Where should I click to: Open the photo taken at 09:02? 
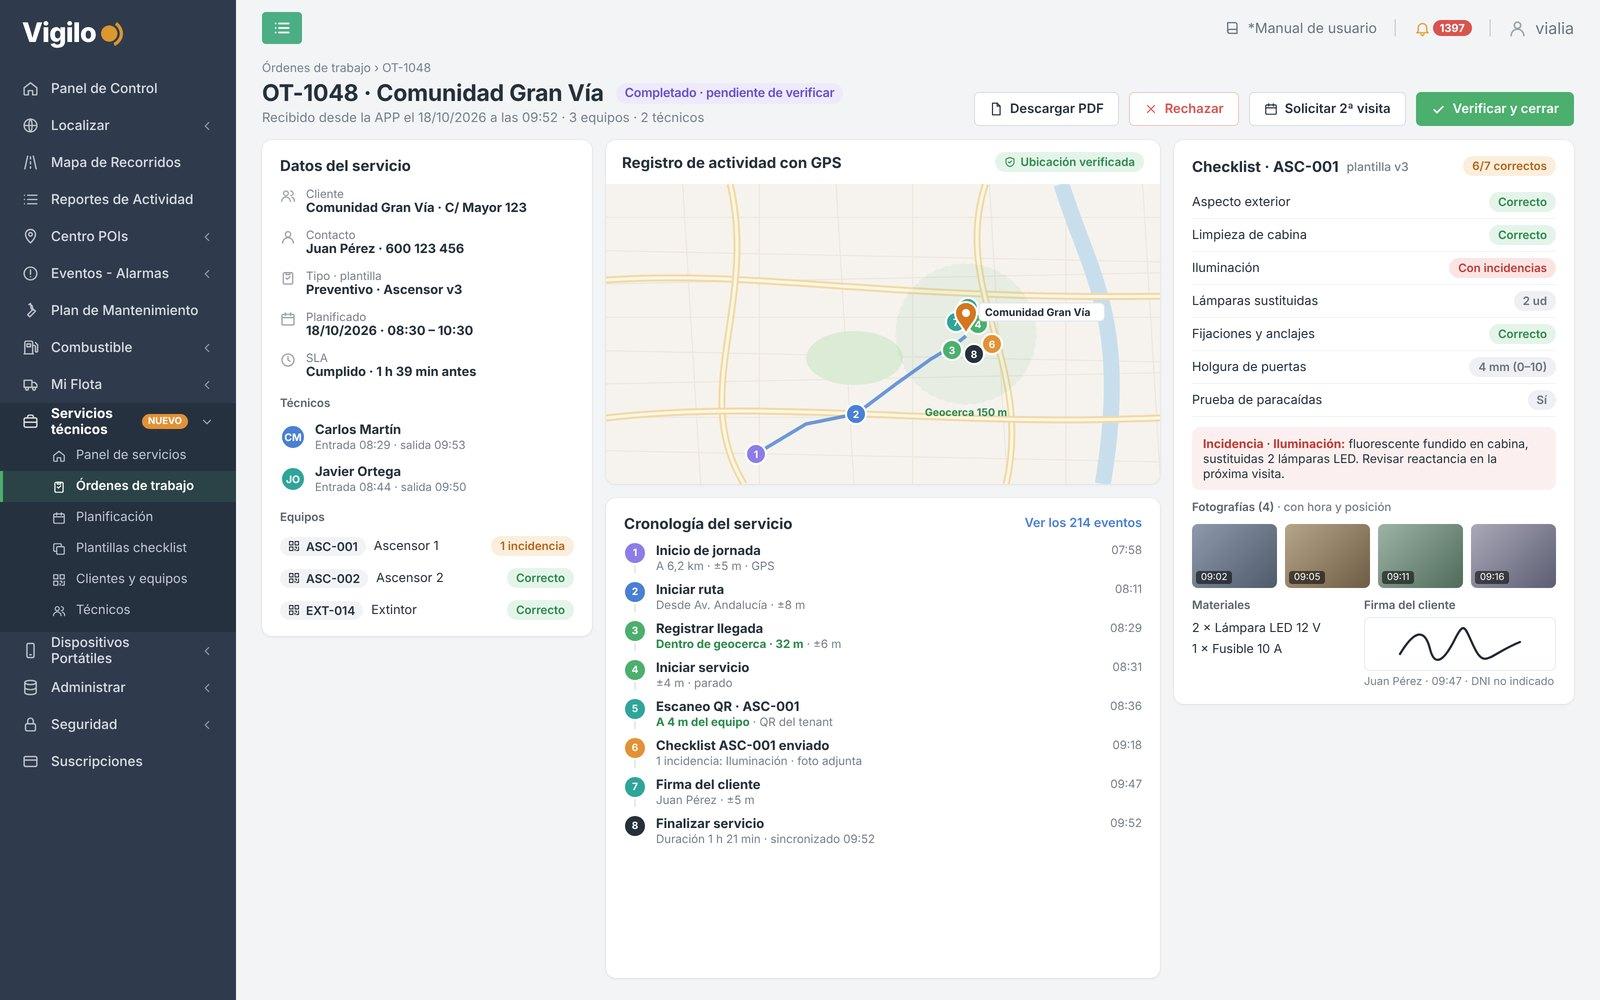tap(1234, 556)
